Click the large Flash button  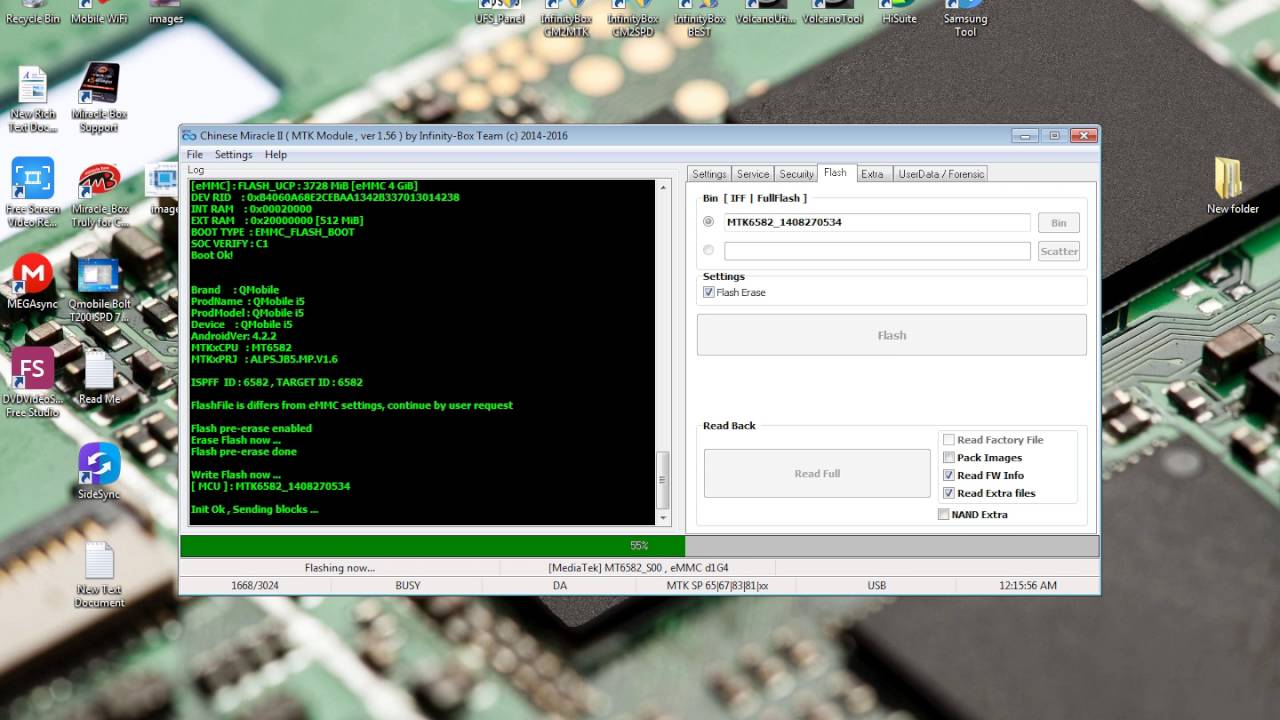pos(891,335)
